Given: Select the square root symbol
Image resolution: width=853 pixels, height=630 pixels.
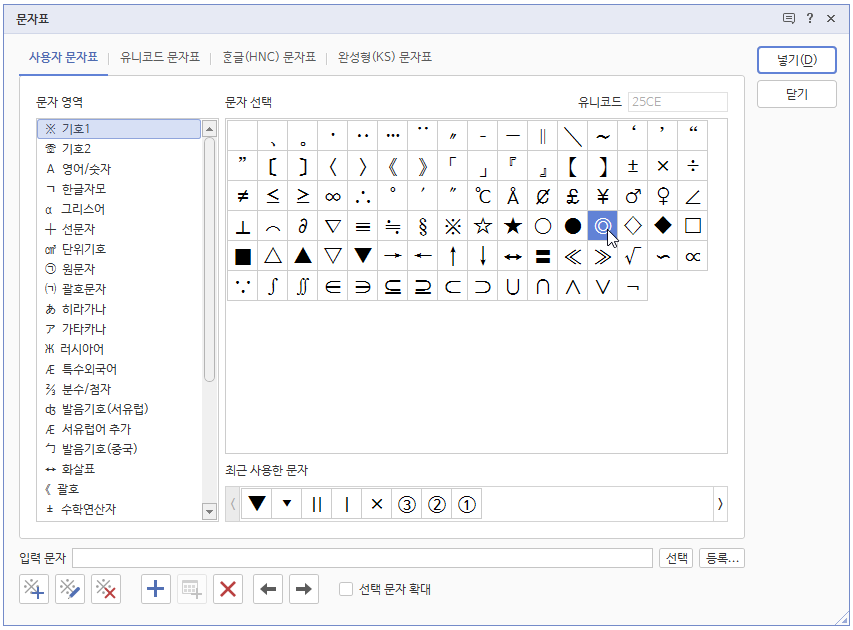Looking at the screenshot, I should coord(633,256).
